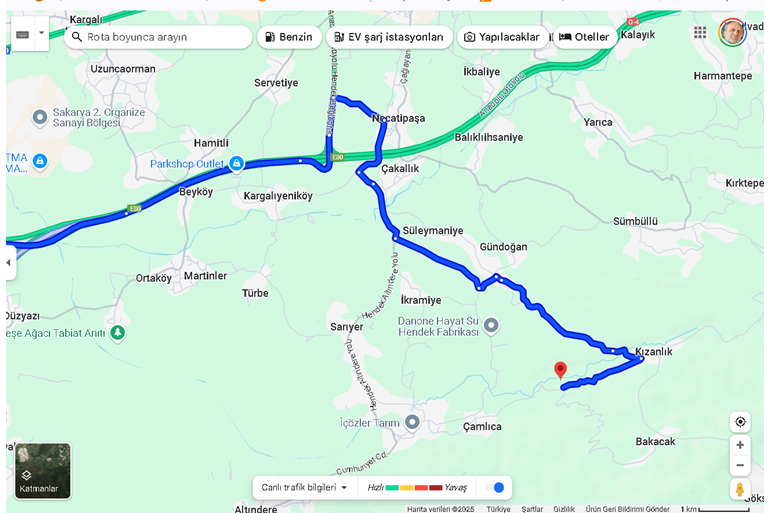The width and height of the screenshot is (770, 513).
Task: Open the Şartlar link in footer
Action: (532, 509)
